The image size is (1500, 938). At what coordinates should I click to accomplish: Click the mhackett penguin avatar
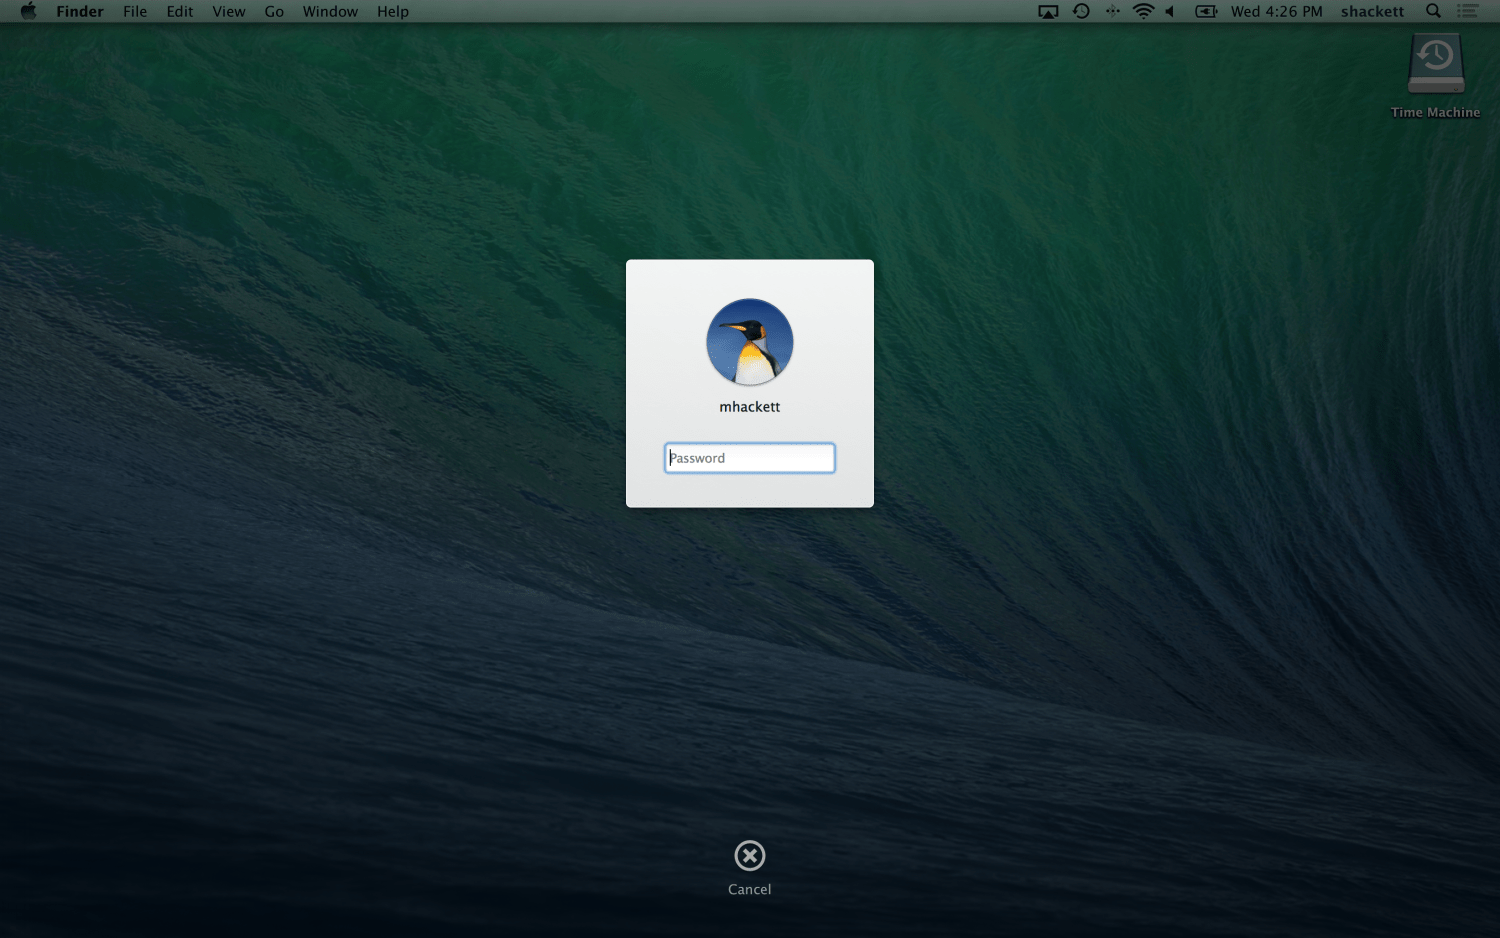coord(749,342)
